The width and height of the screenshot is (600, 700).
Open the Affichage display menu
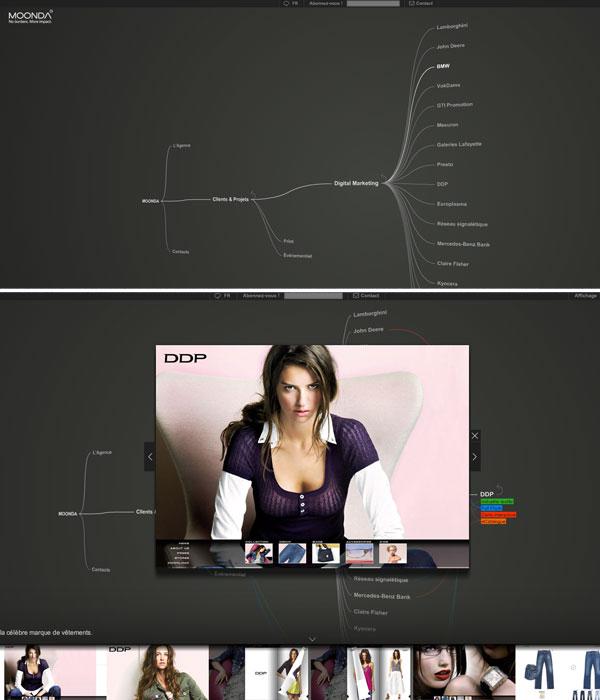click(x=585, y=296)
